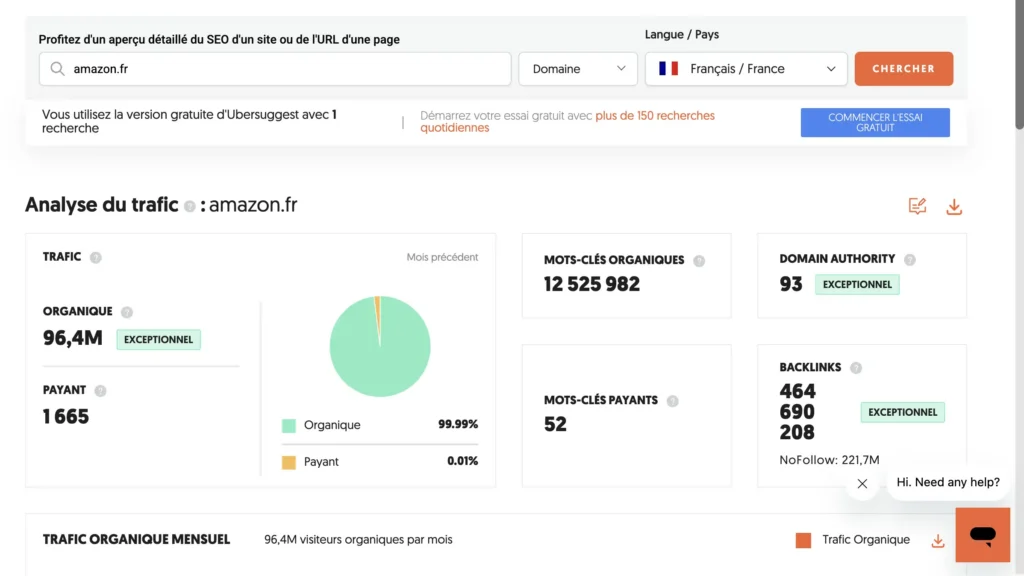Click the question mark next to DOMAIN AUTHORITY
This screenshot has width=1024, height=576.
(910, 258)
